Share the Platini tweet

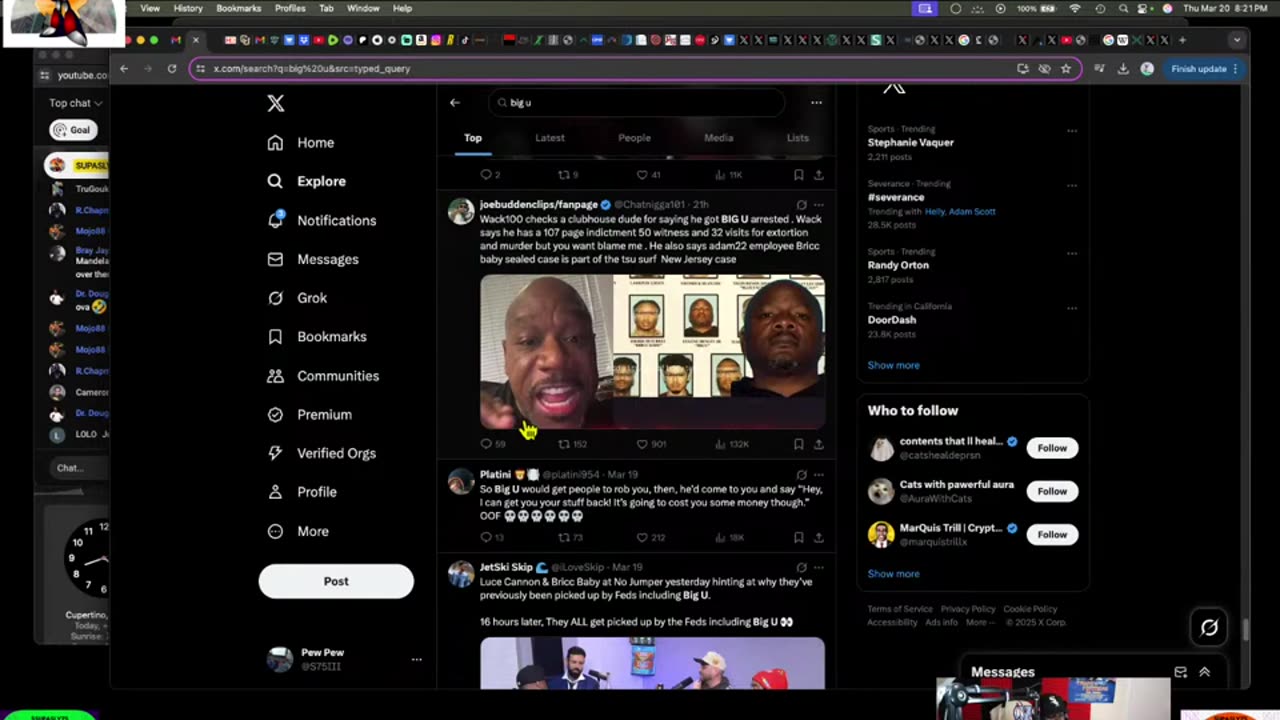[x=818, y=537]
